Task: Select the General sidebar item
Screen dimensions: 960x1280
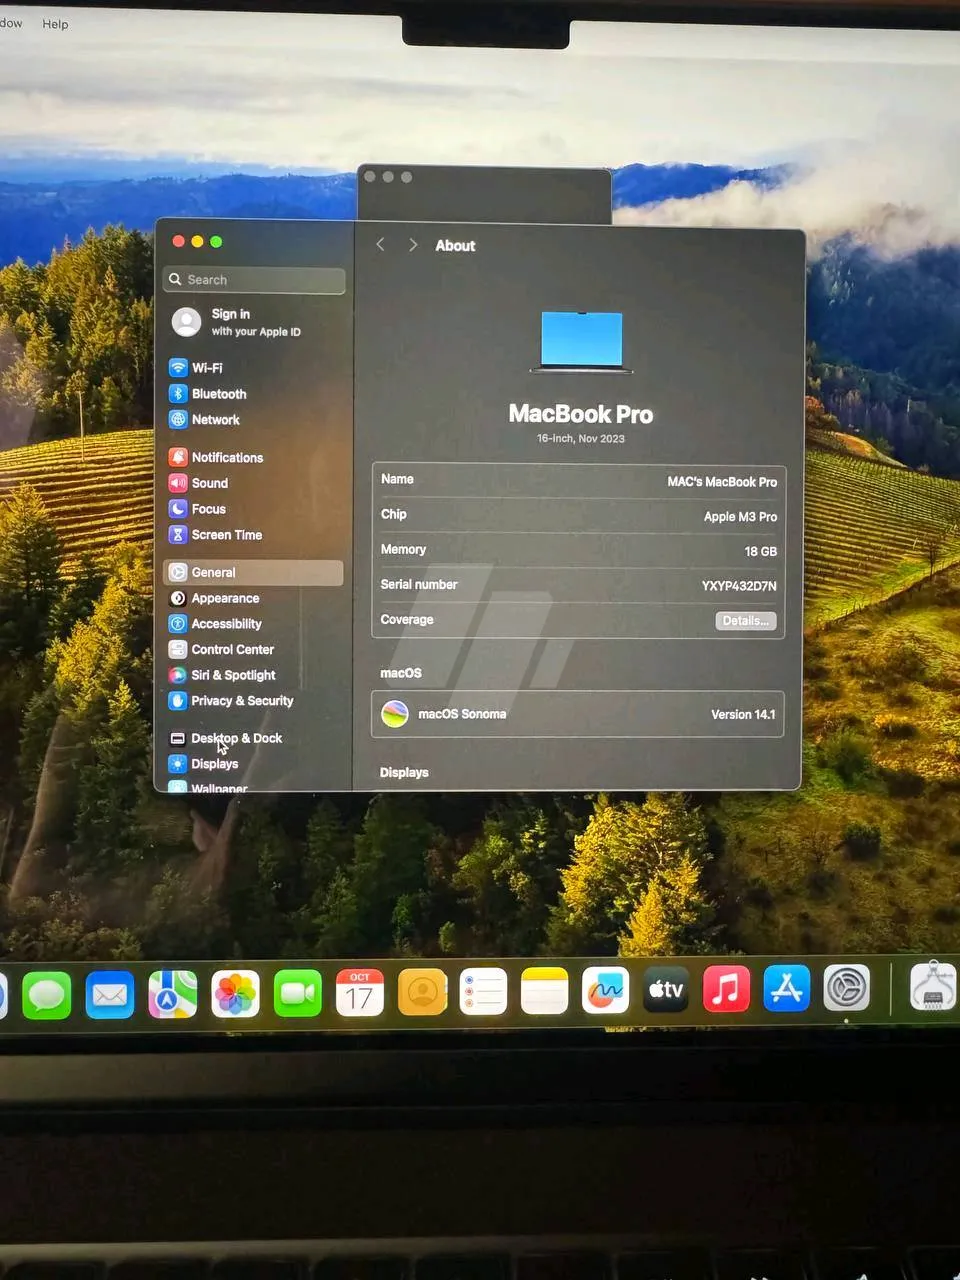Action: [253, 572]
